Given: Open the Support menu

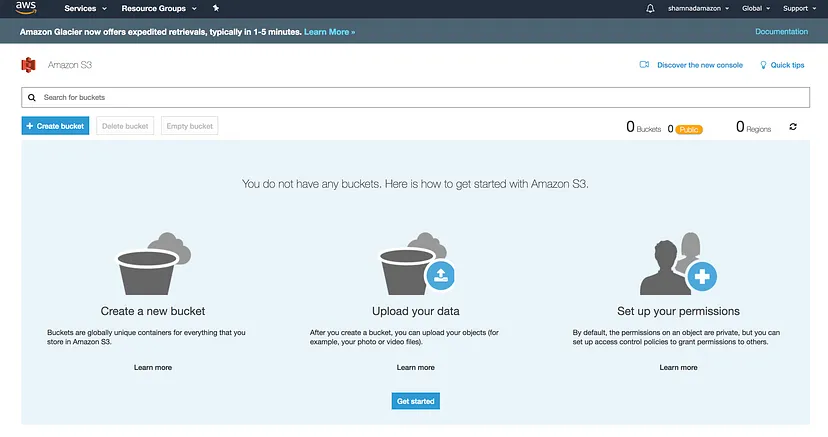Looking at the screenshot, I should (798, 8).
